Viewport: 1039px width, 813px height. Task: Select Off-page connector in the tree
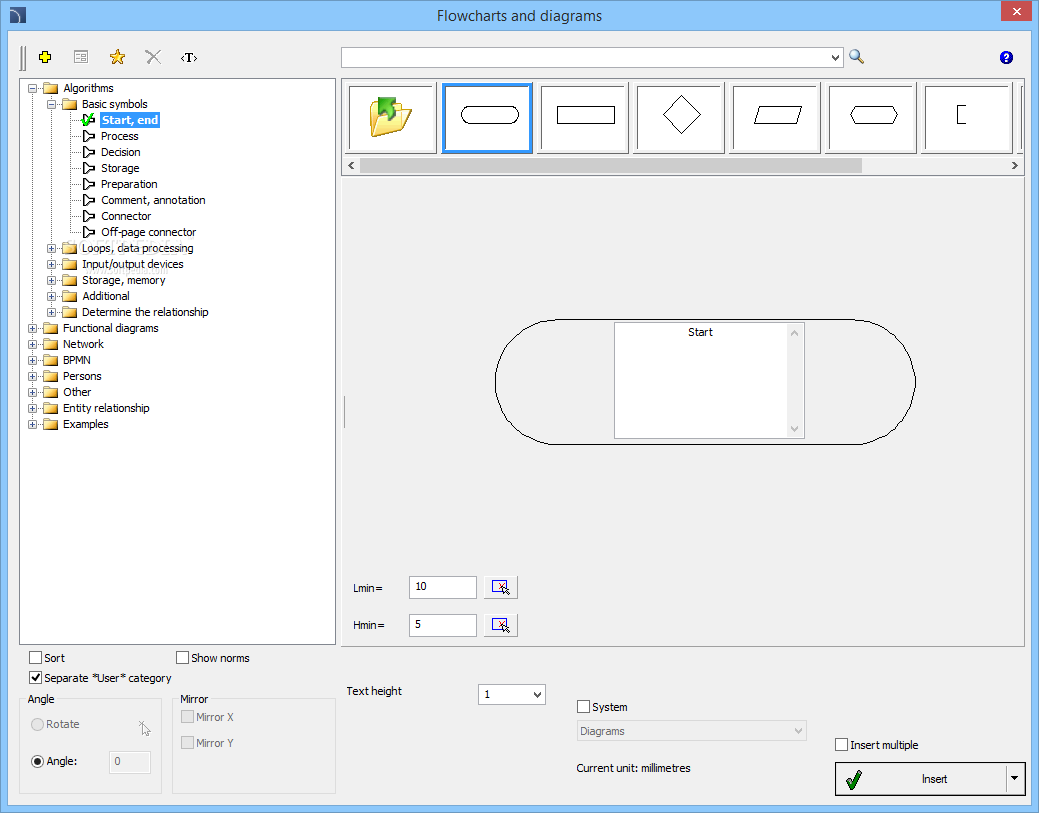[148, 232]
